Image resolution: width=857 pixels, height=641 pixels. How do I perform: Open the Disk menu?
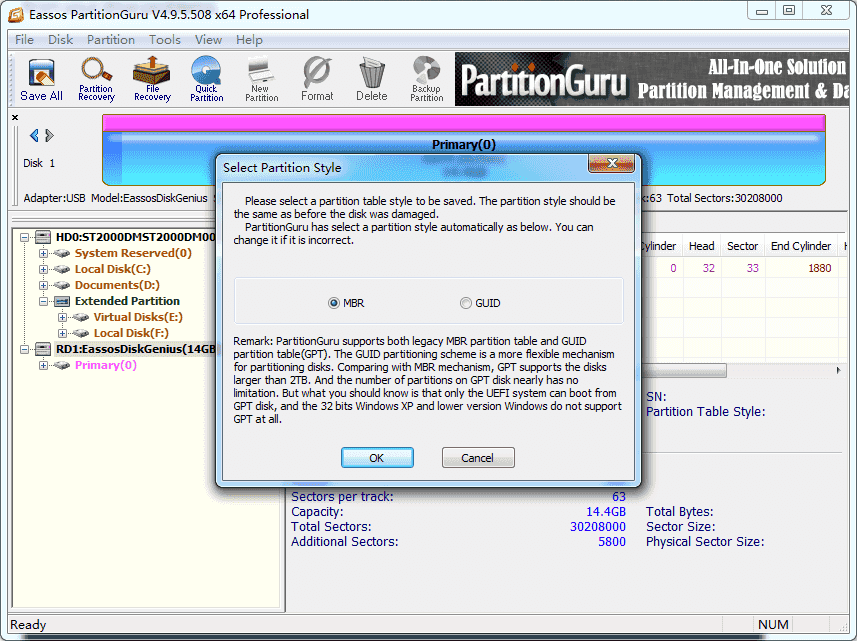[x=60, y=40]
